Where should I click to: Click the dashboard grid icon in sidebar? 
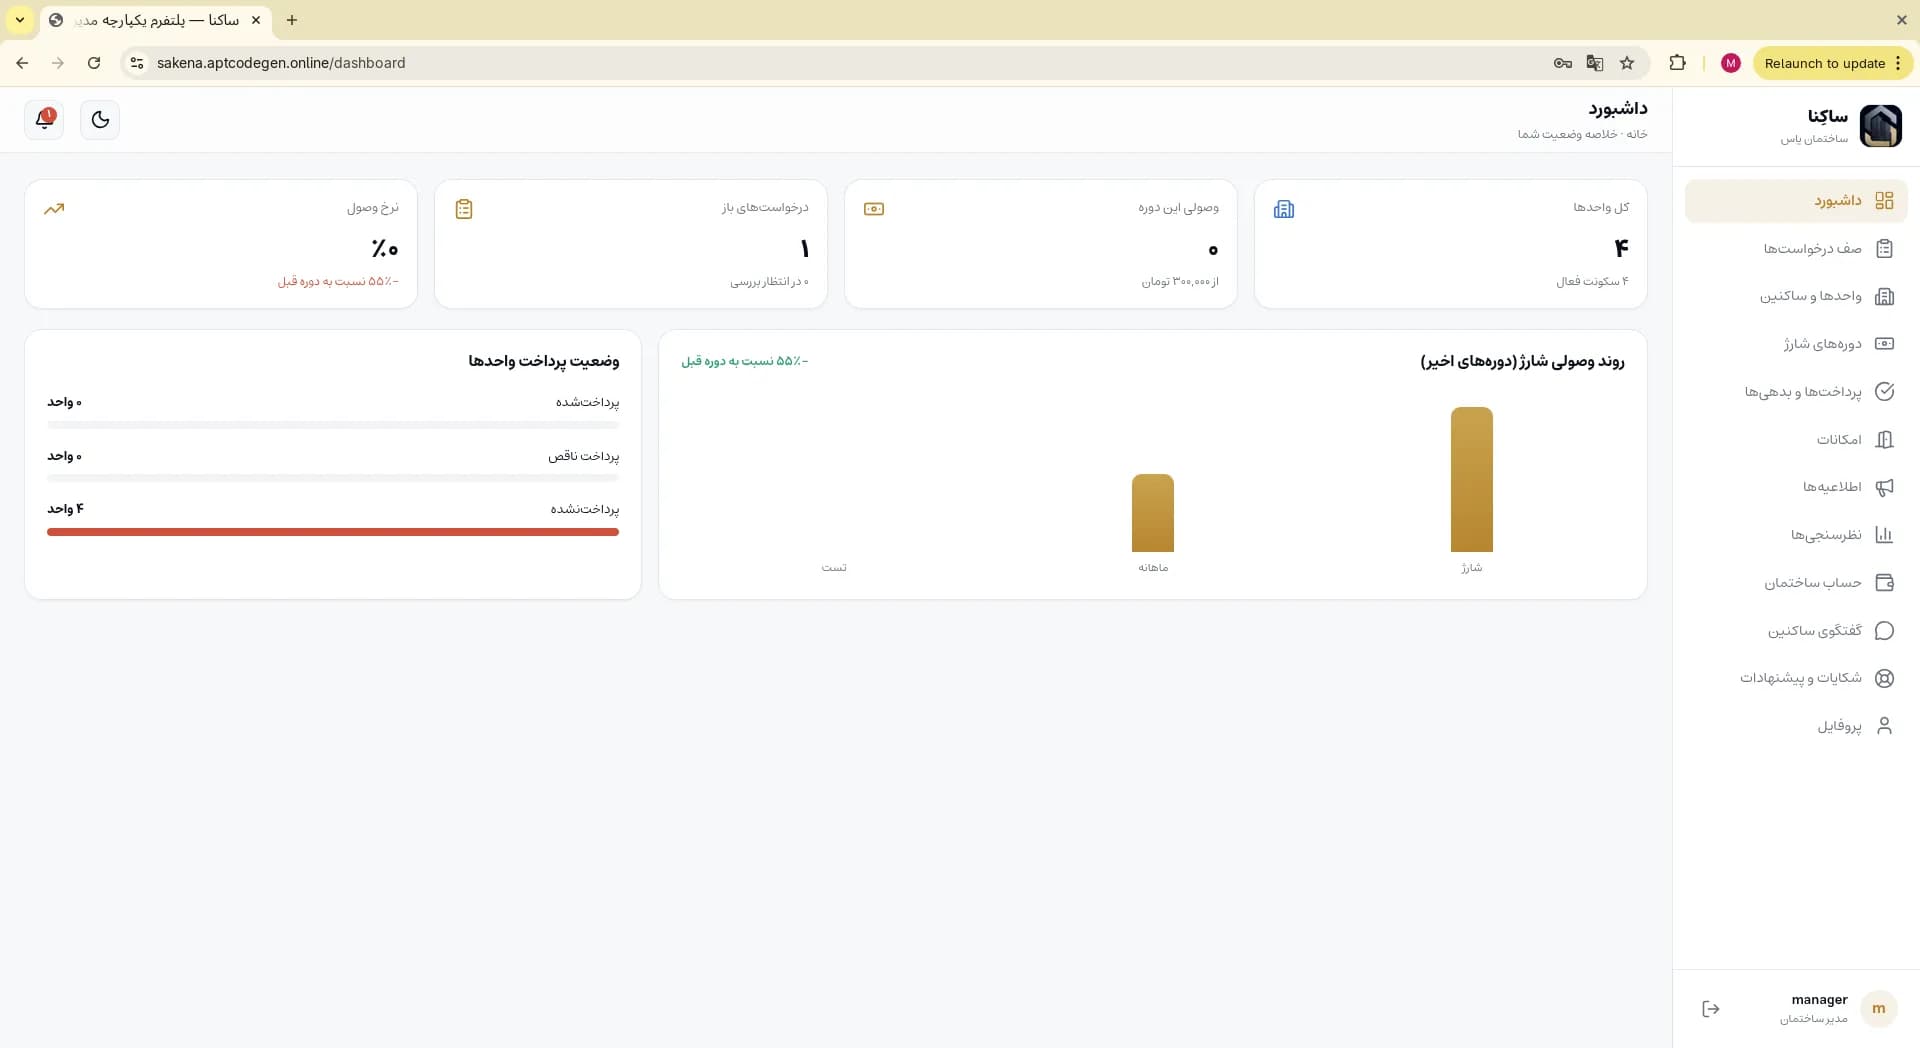tap(1884, 201)
